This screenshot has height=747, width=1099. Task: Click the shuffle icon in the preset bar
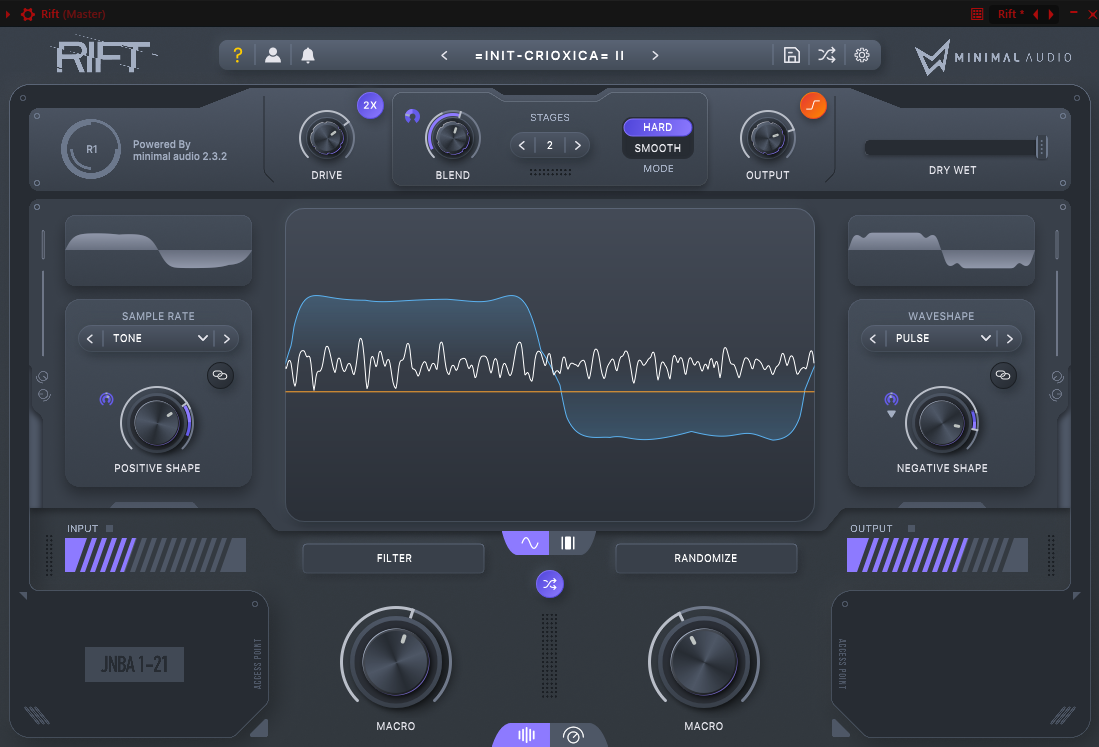point(827,55)
